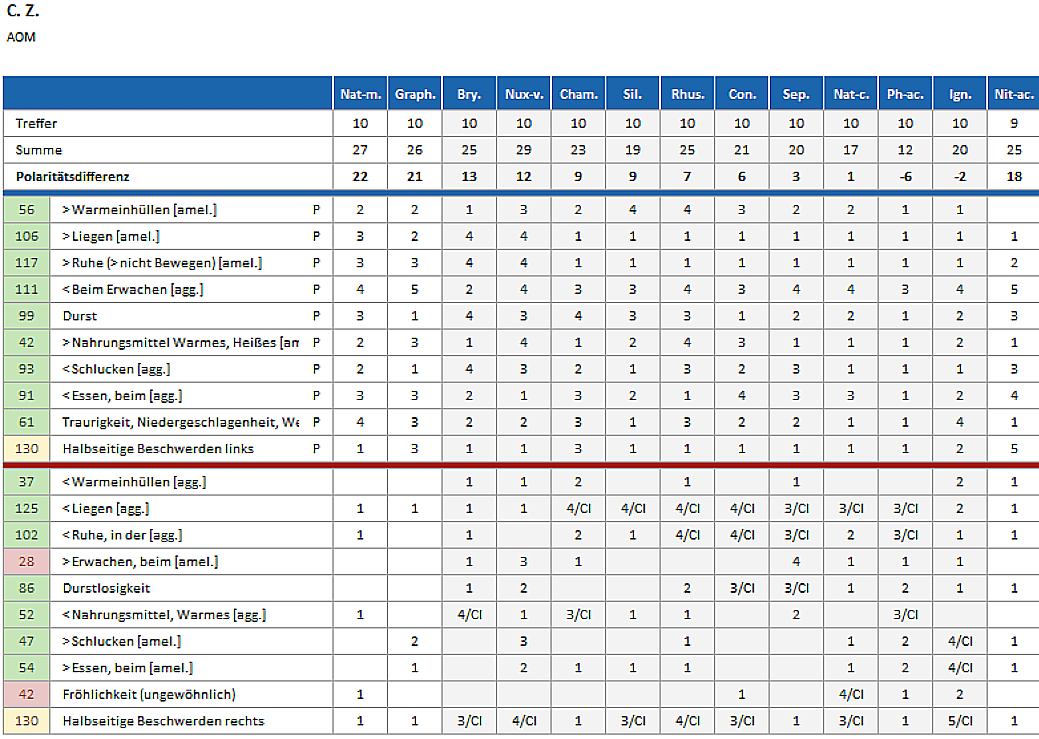Click Halbseitige Beschwerden links symptom

[x=158, y=449]
